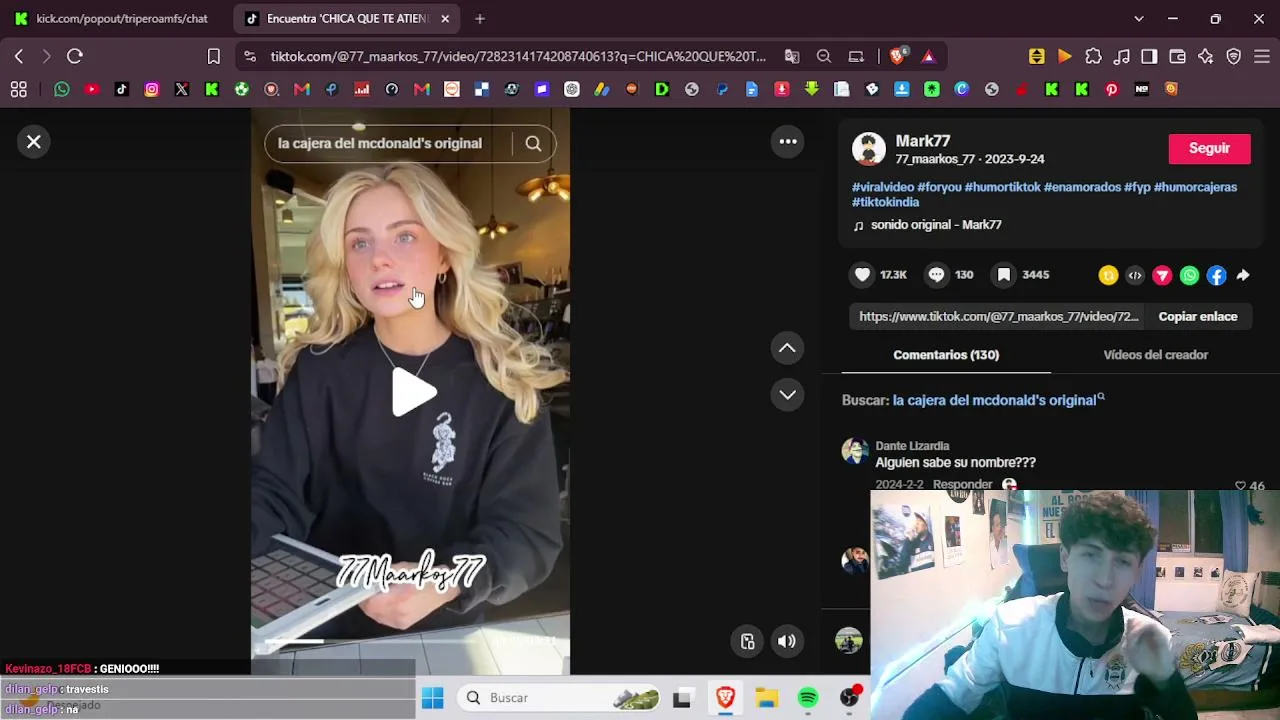Open Spotify from the taskbar
This screenshot has width=1280, height=720.
(x=808, y=698)
